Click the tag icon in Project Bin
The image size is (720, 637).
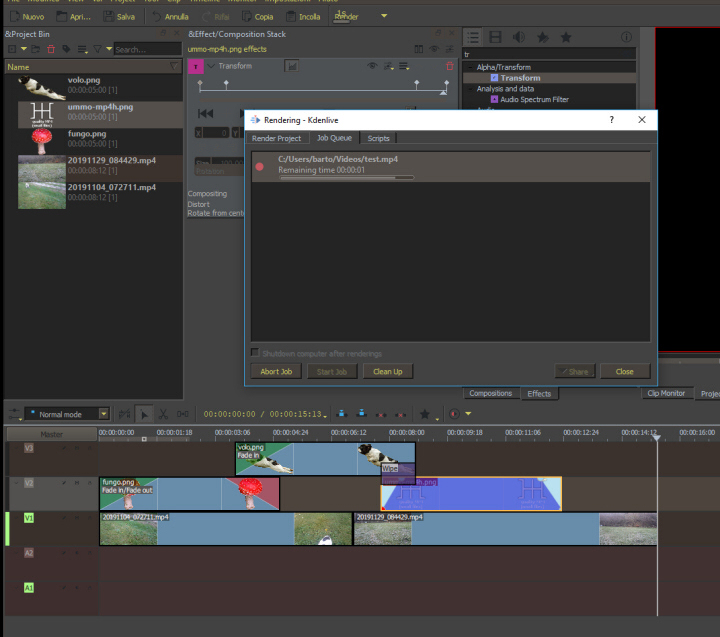click(67, 49)
